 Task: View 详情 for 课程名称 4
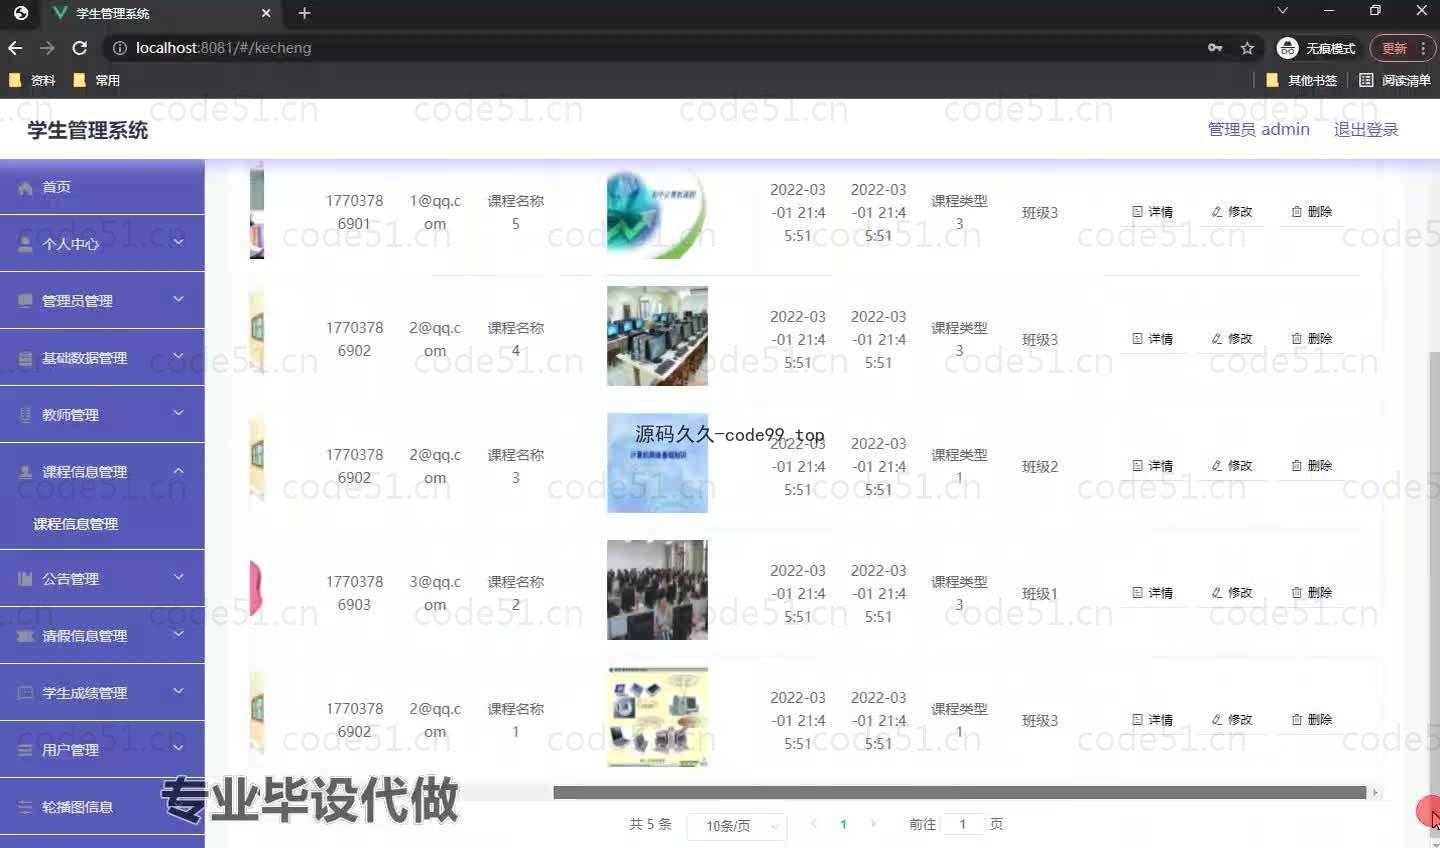click(x=1152, y=339)
